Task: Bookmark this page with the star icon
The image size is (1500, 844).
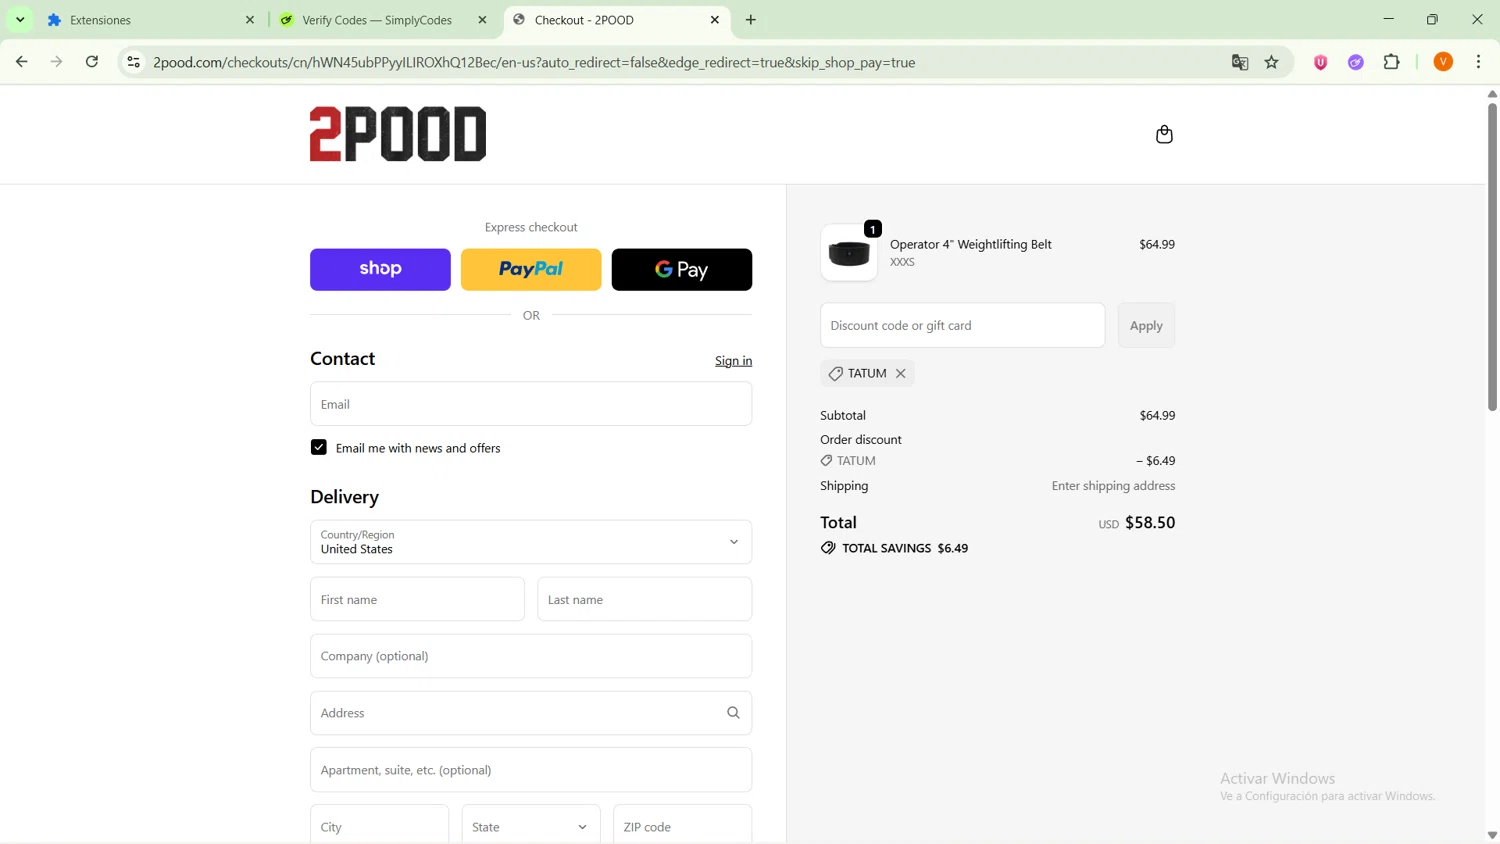Action: [1272, 62]
